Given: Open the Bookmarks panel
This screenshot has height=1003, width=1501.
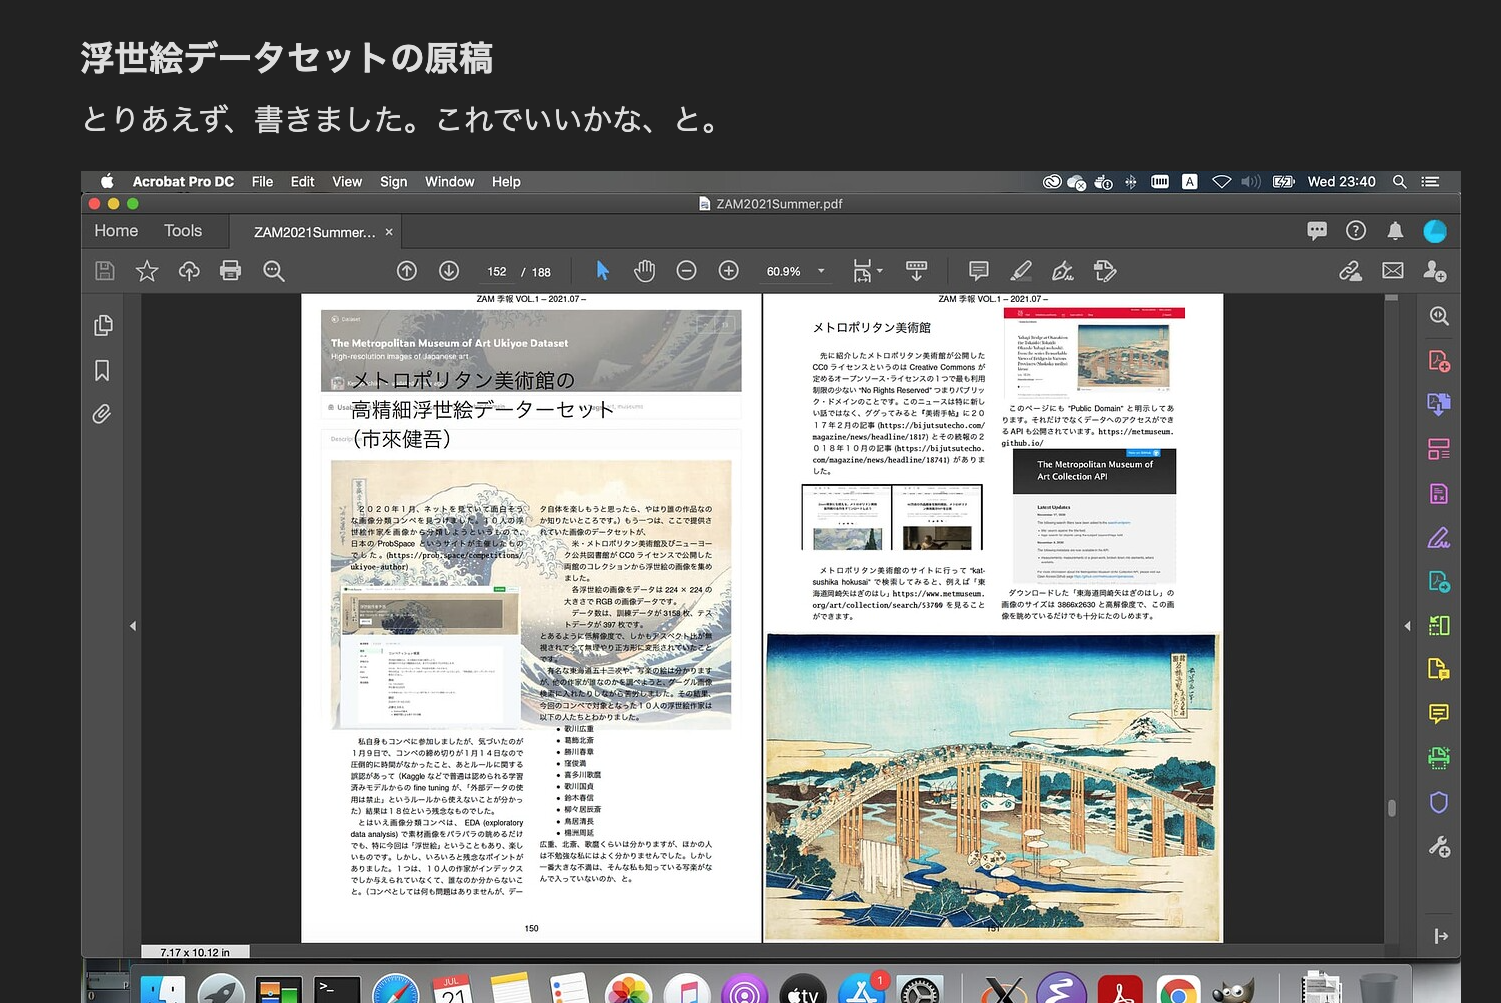Looking at the screenshot, I should [x=102, y=370].
